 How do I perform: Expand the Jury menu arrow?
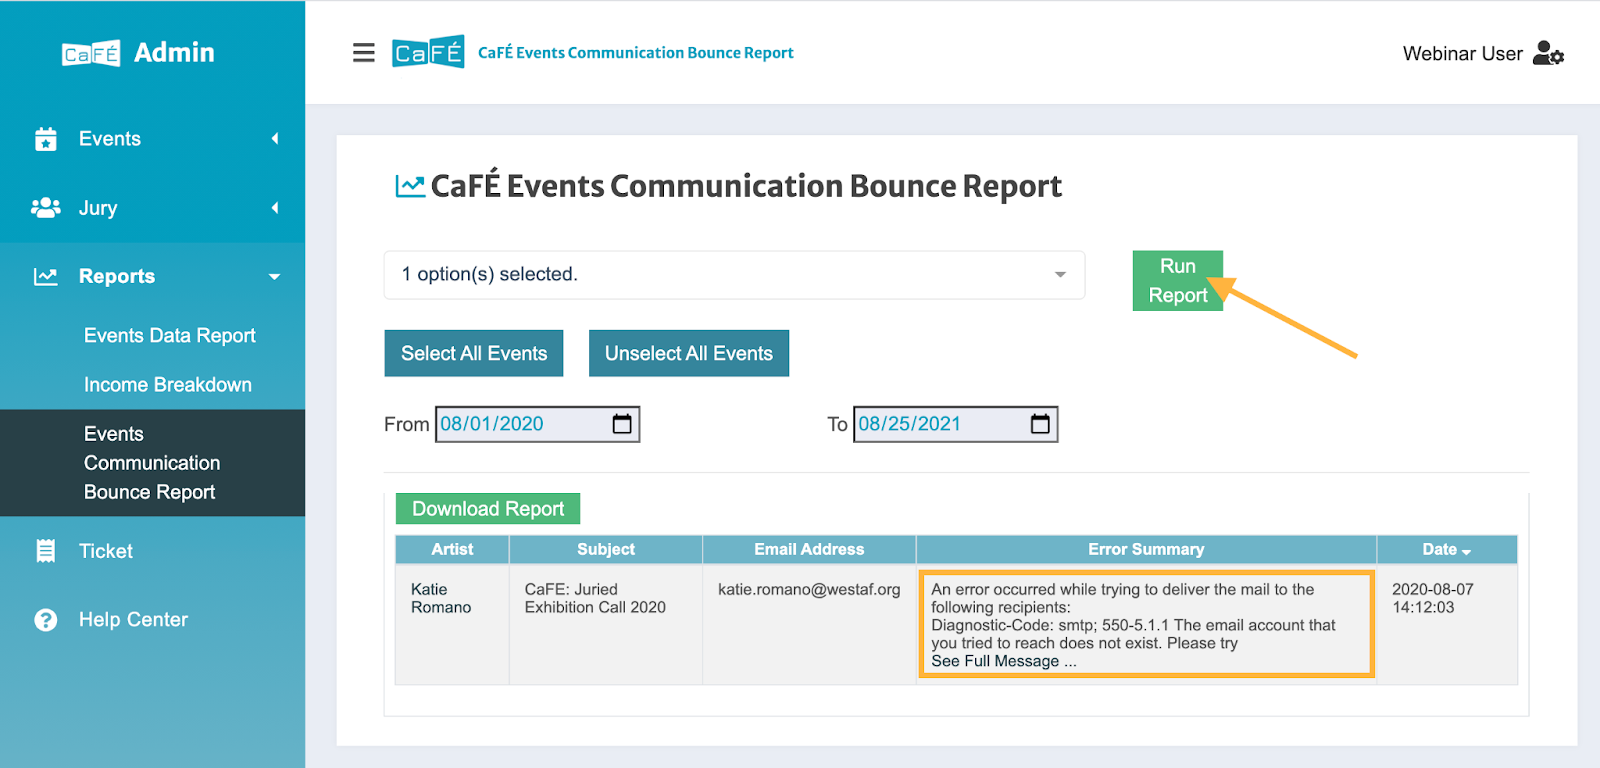[x=275, y=208]
